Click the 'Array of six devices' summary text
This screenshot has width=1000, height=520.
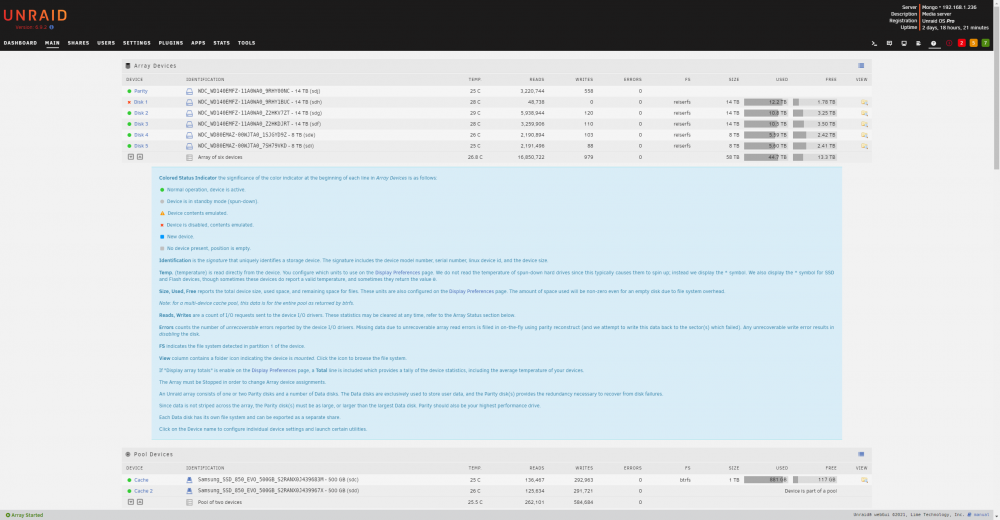click(x=220, y=157)
